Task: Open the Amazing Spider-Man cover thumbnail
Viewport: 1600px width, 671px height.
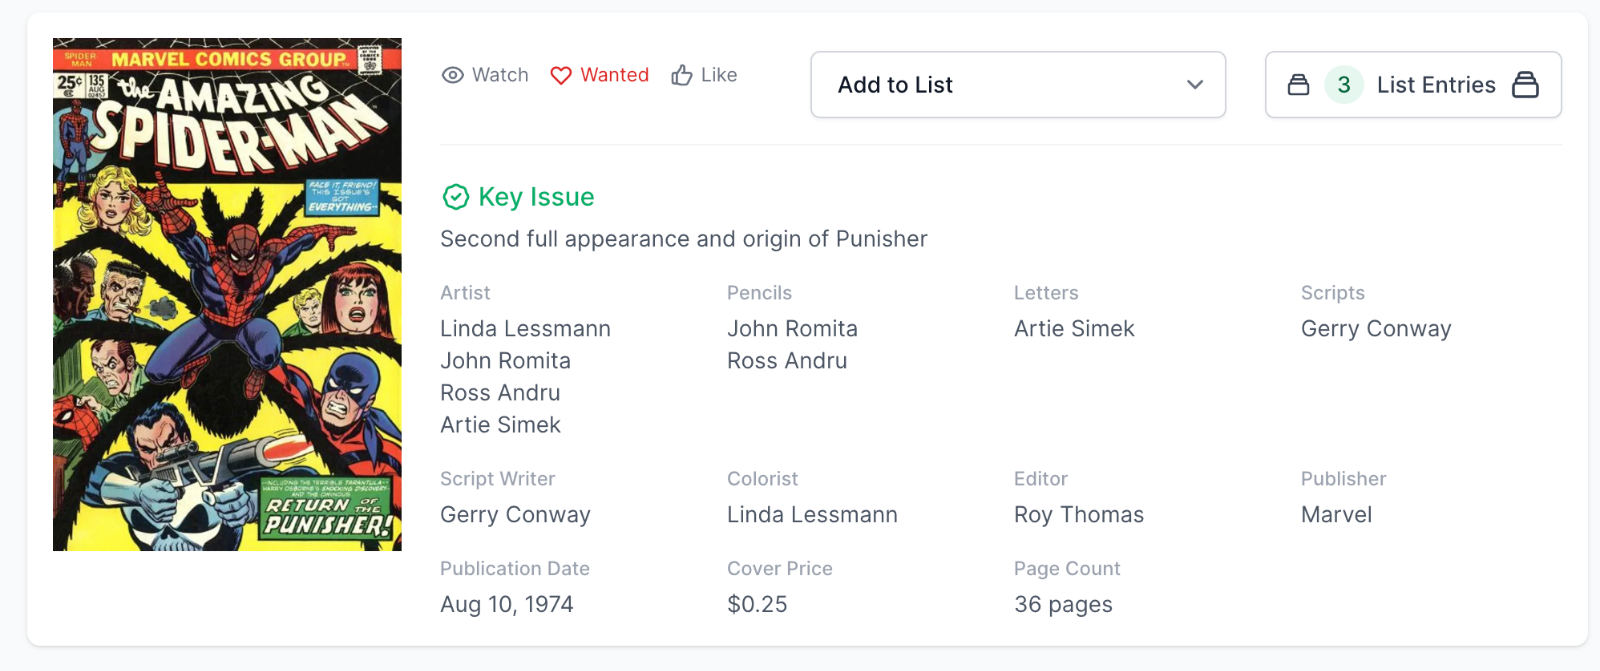Action: tap(227, 294)
